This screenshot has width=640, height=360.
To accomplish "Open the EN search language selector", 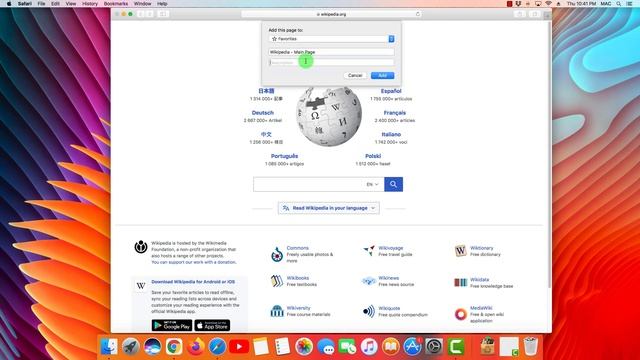I will pos(372,184).
